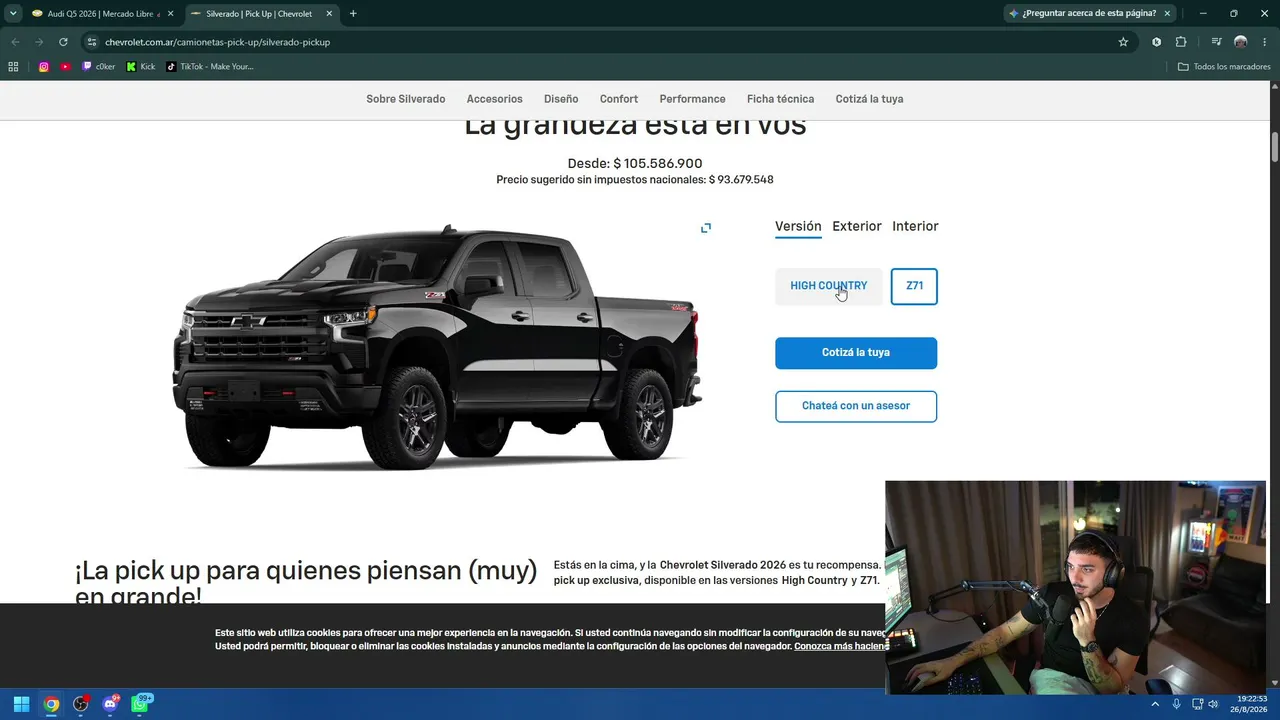Click the black Silverado truck image

tap(437, 348)
